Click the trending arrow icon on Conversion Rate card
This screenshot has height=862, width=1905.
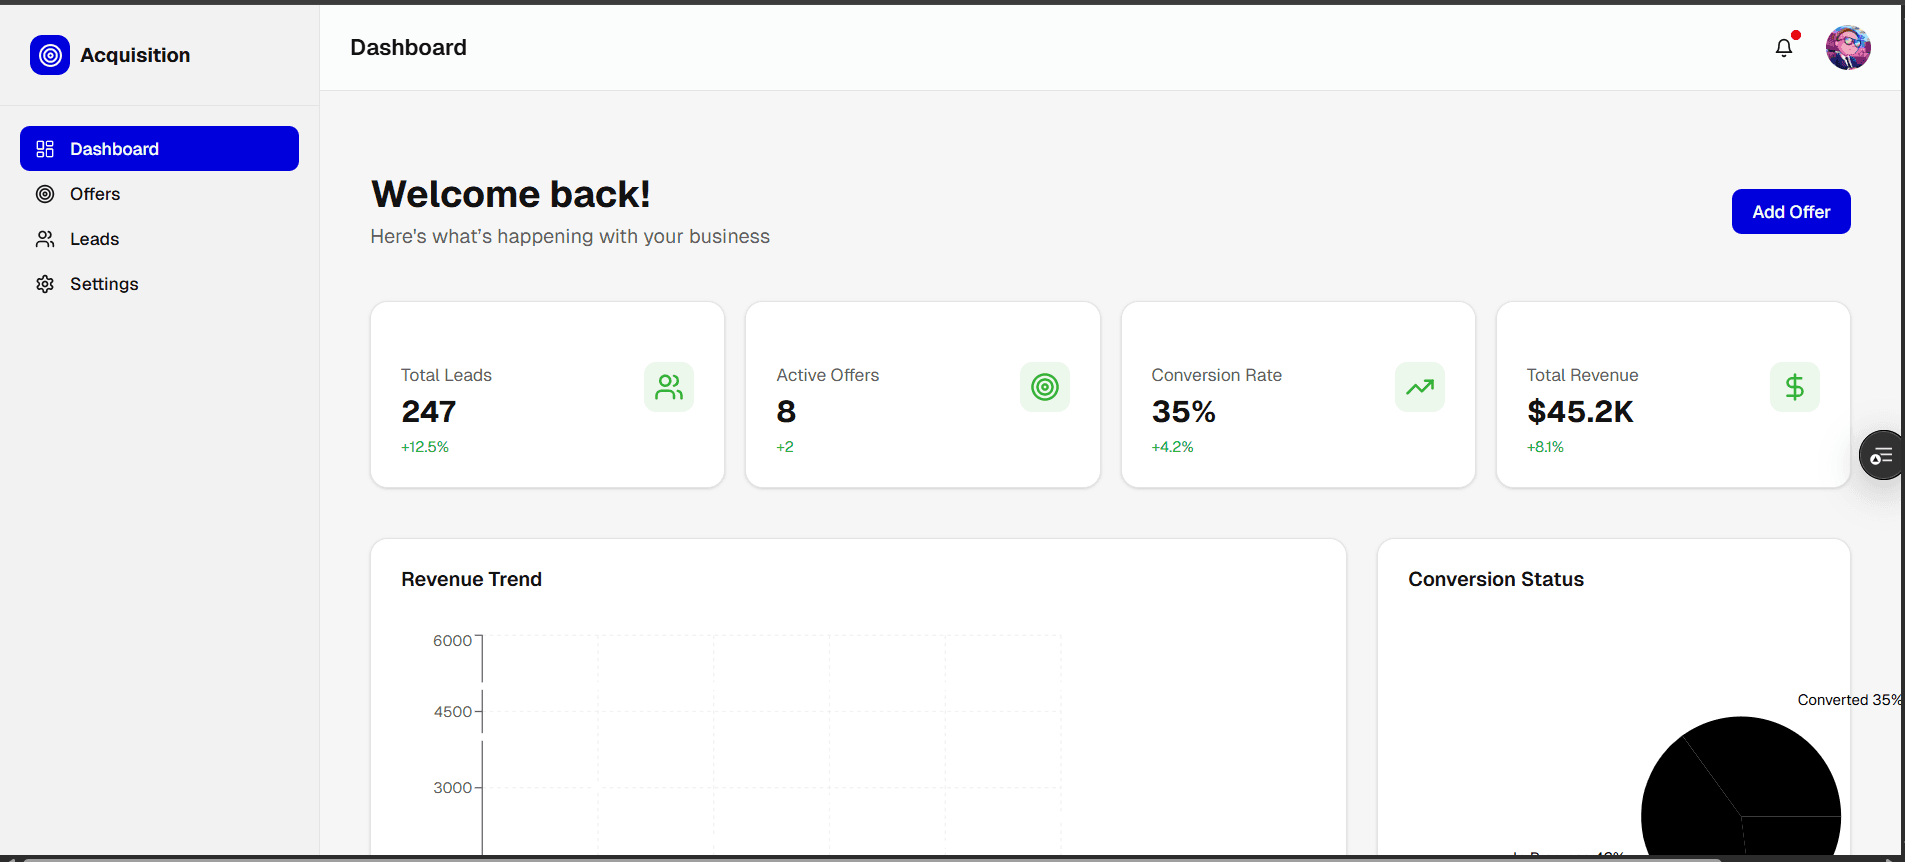pyautogui.click(x=1419, y=387)
